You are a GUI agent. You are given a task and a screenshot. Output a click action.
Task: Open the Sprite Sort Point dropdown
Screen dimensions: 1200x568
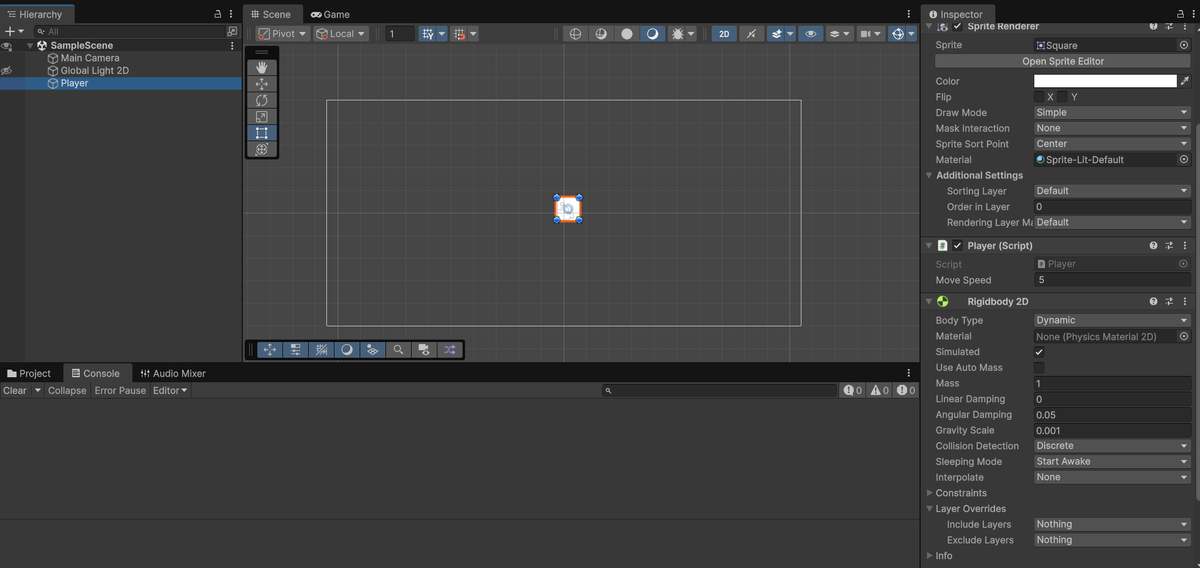[1112, 144]
